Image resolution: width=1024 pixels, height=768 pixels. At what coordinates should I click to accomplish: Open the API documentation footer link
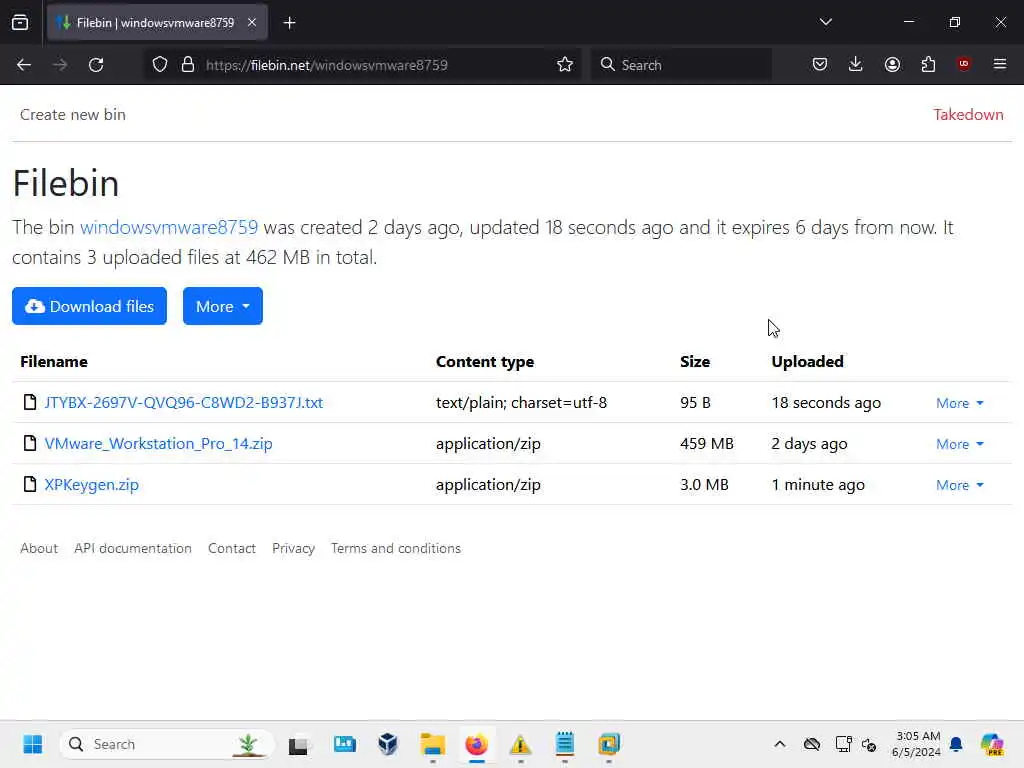(x=133, y=548)
